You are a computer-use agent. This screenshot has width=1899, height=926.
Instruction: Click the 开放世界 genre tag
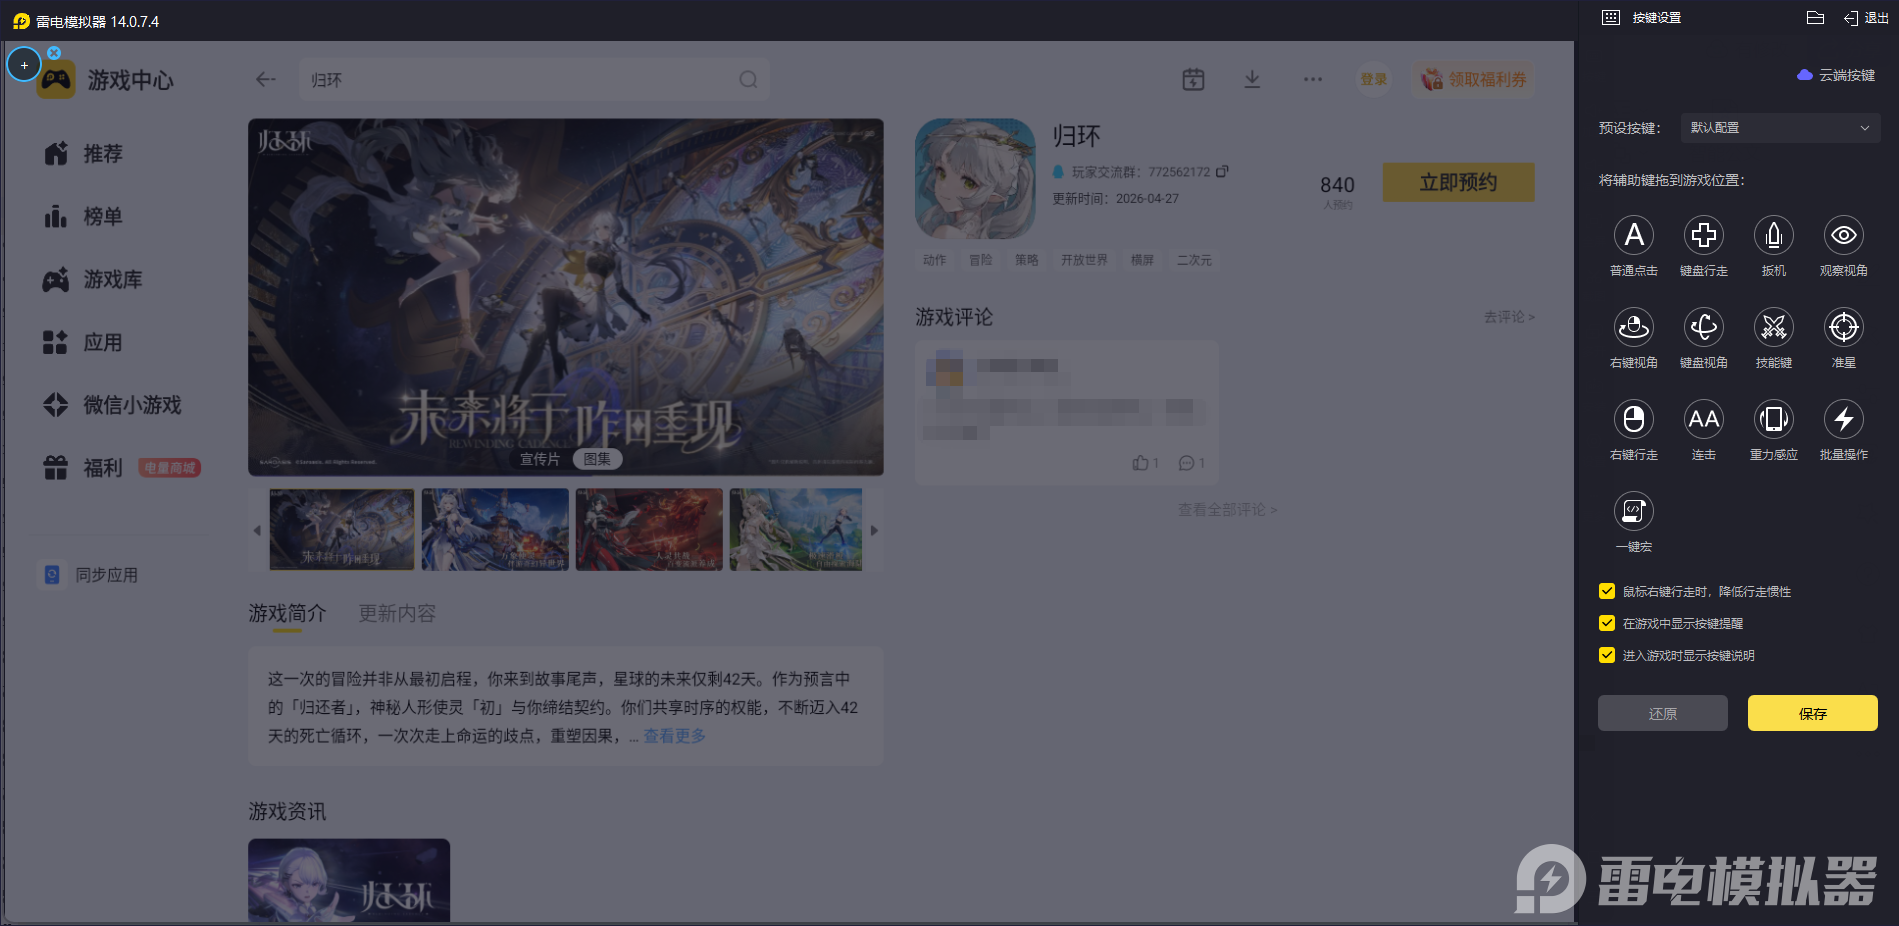[x=1084, y=260]
